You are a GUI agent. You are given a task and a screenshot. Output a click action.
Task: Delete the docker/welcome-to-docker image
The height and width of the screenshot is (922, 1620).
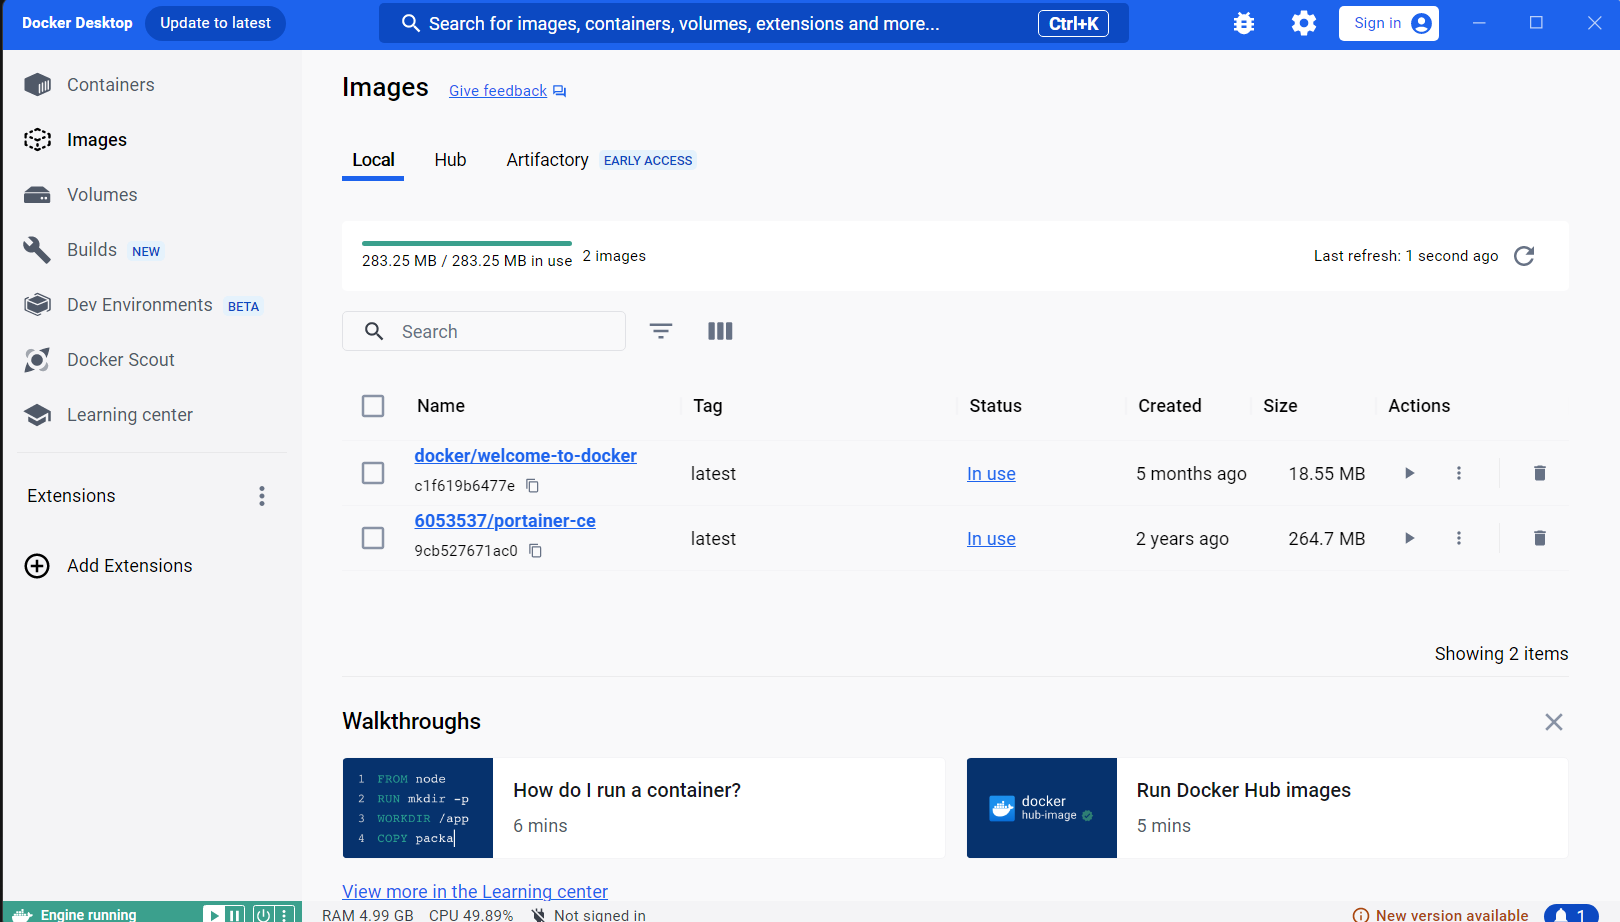point(1540,473)
